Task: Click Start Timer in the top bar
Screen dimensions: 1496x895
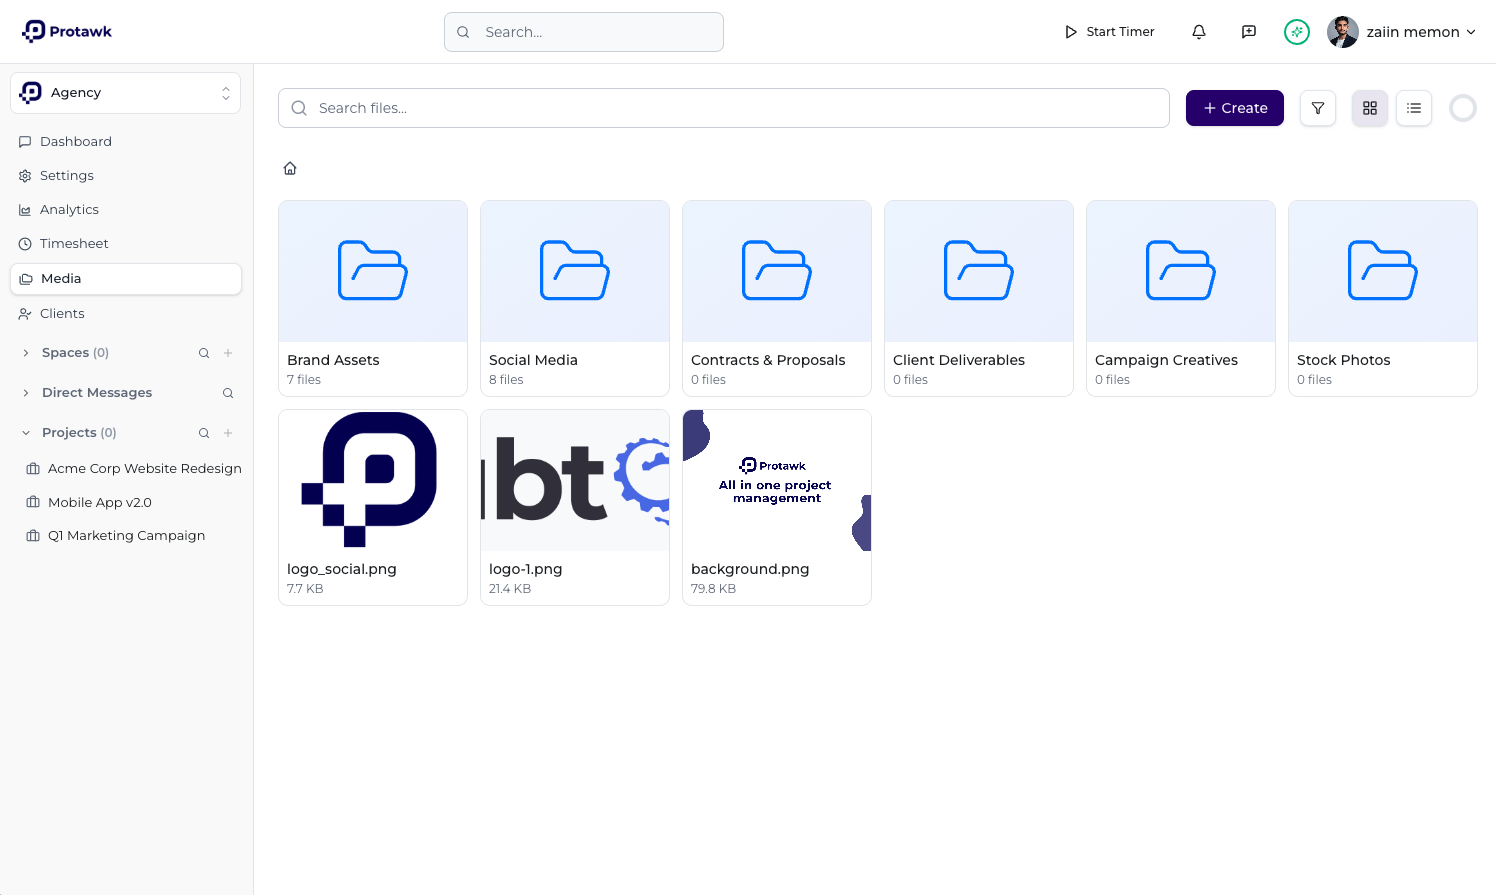Action: click(1109, 31)
